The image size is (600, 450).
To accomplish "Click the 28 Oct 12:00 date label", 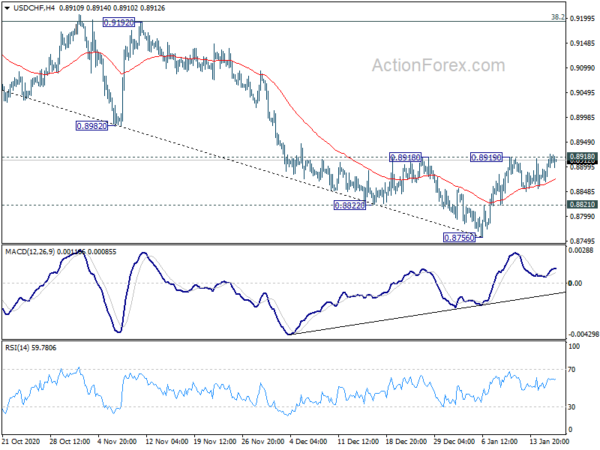I will (x=70, y=441).
